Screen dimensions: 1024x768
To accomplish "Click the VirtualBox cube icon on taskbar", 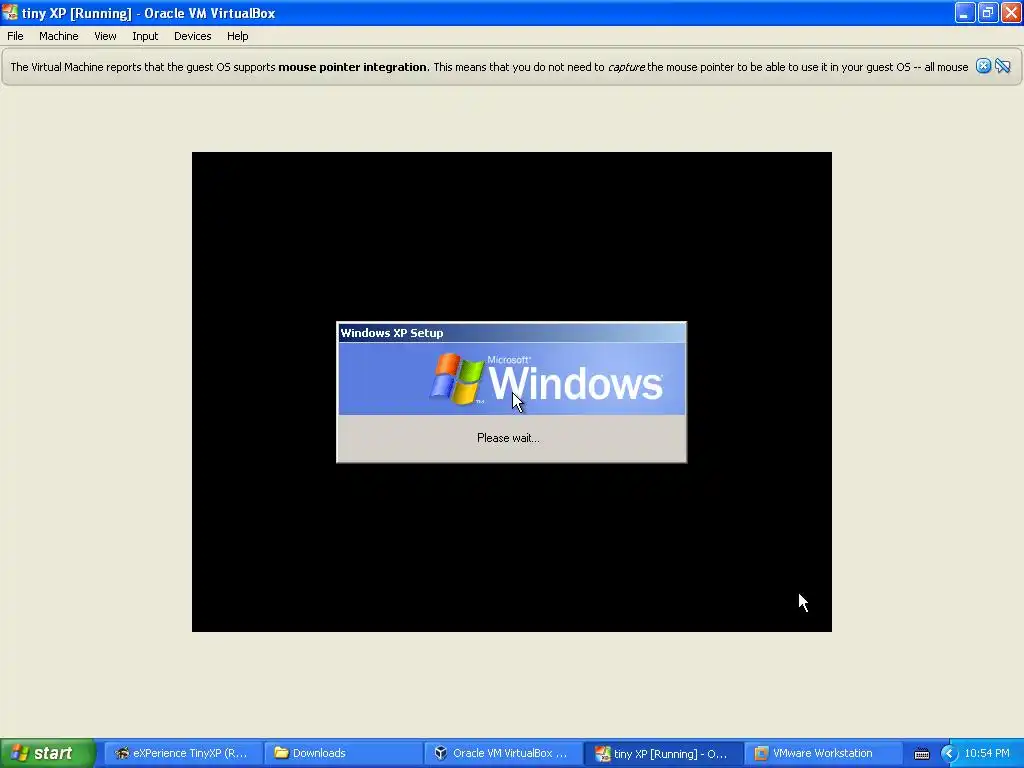I will (441, 753).
